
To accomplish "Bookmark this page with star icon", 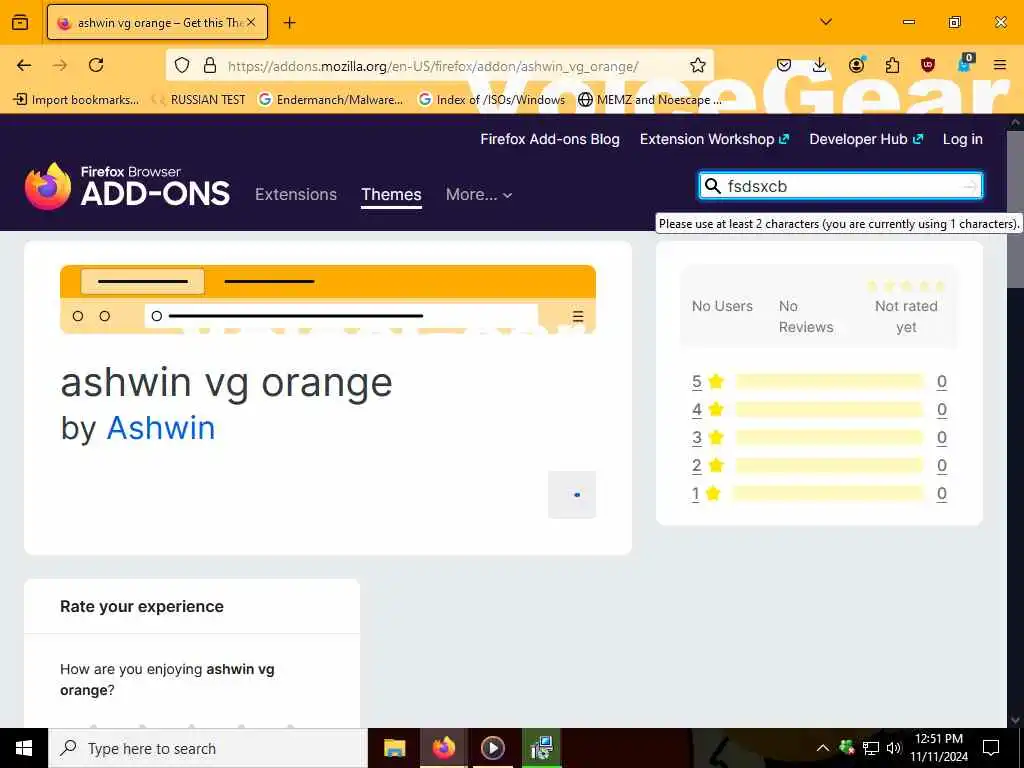I will point(697,65).
